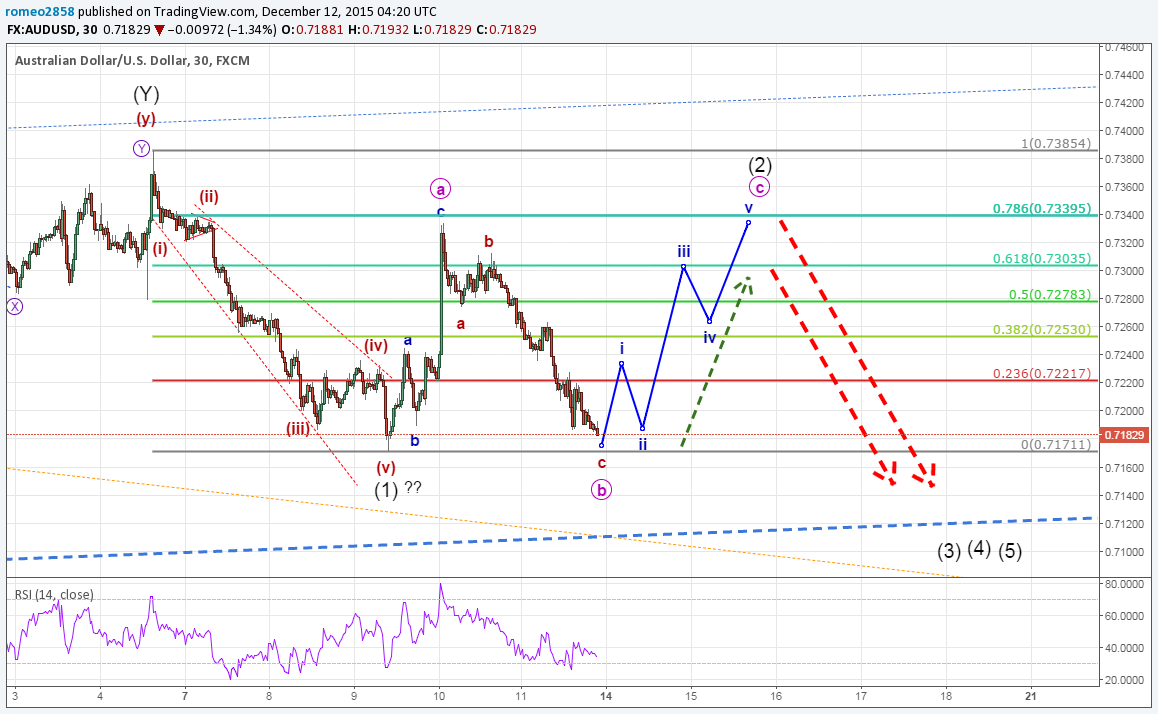The image size is (1158, 714).
Task: Click the 0.5(0.72783) Fibonacci level label
Action: [x=1050, y=294]
